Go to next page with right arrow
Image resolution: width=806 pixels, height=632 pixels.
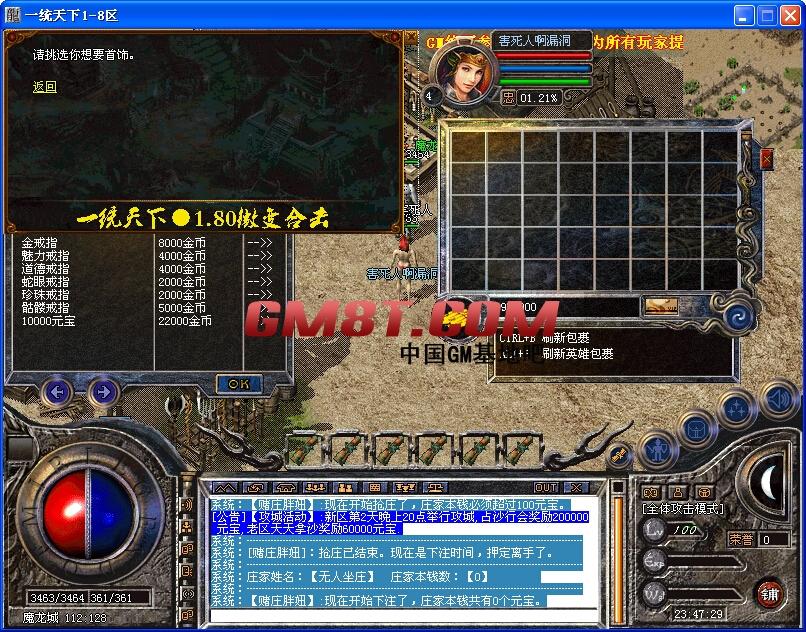click(x=103, y=392)
